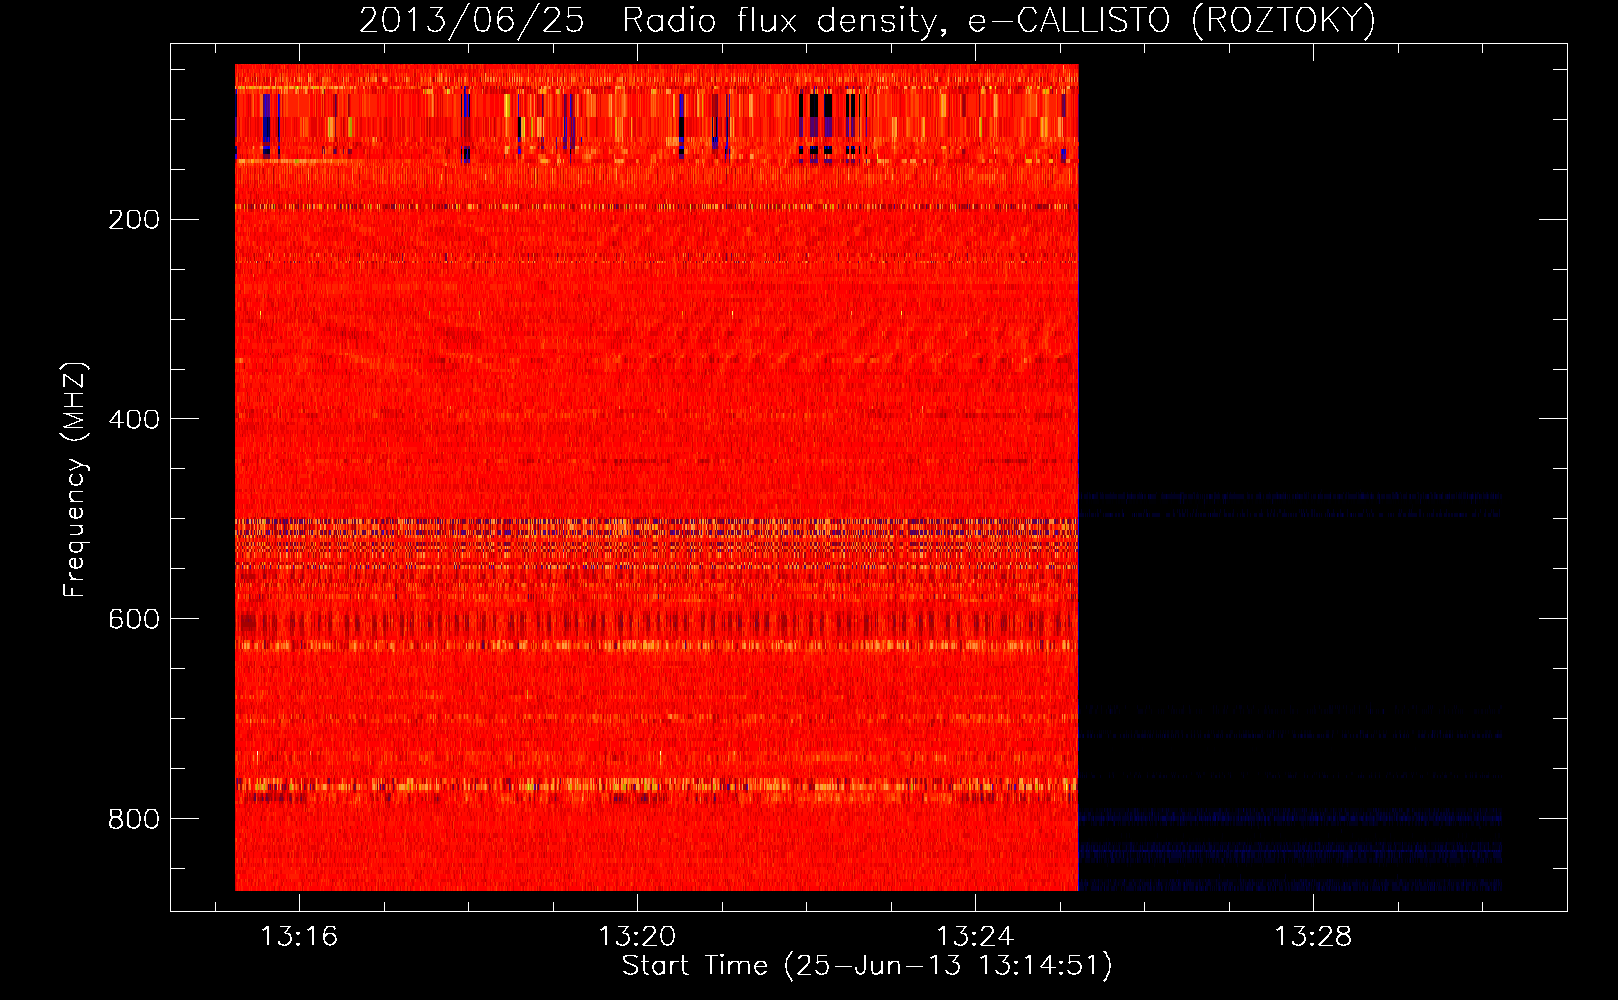Click the plot title '2013/06/25 Radio flux density, e-CALLISTO (ROZTOKY)'
The image size is (1618, 1000).
(x=867, y=21)
